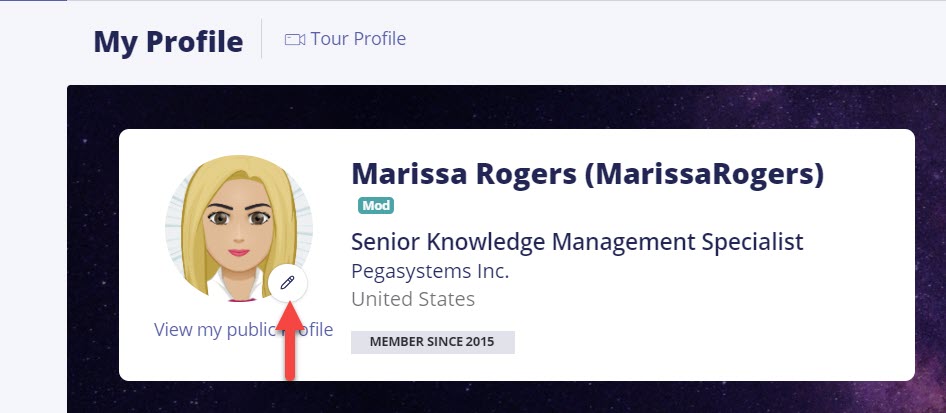Screen dimensions: 946x413
Task: Open the Tour Profile link
Action: coord(345,39)
